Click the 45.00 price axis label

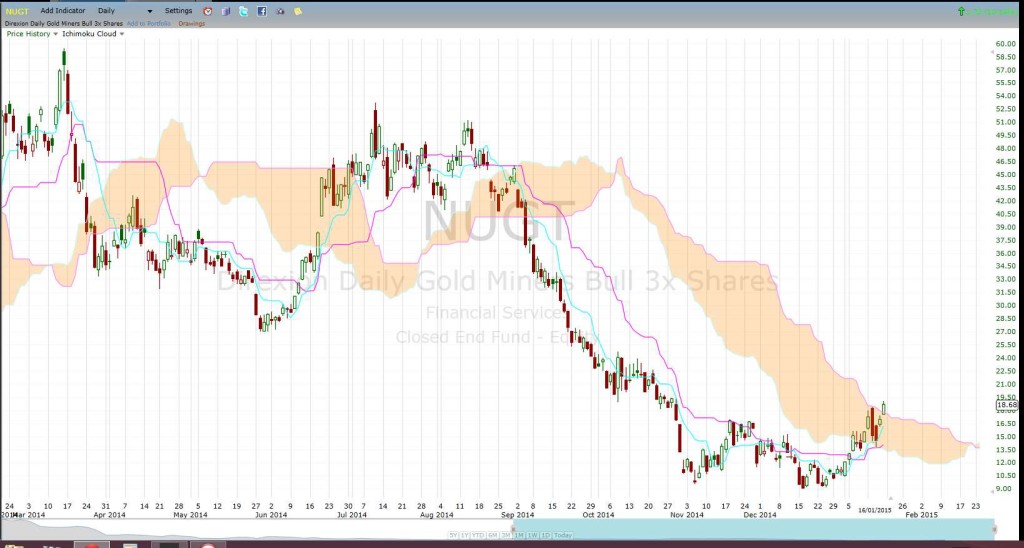[x=1005, y=174]
